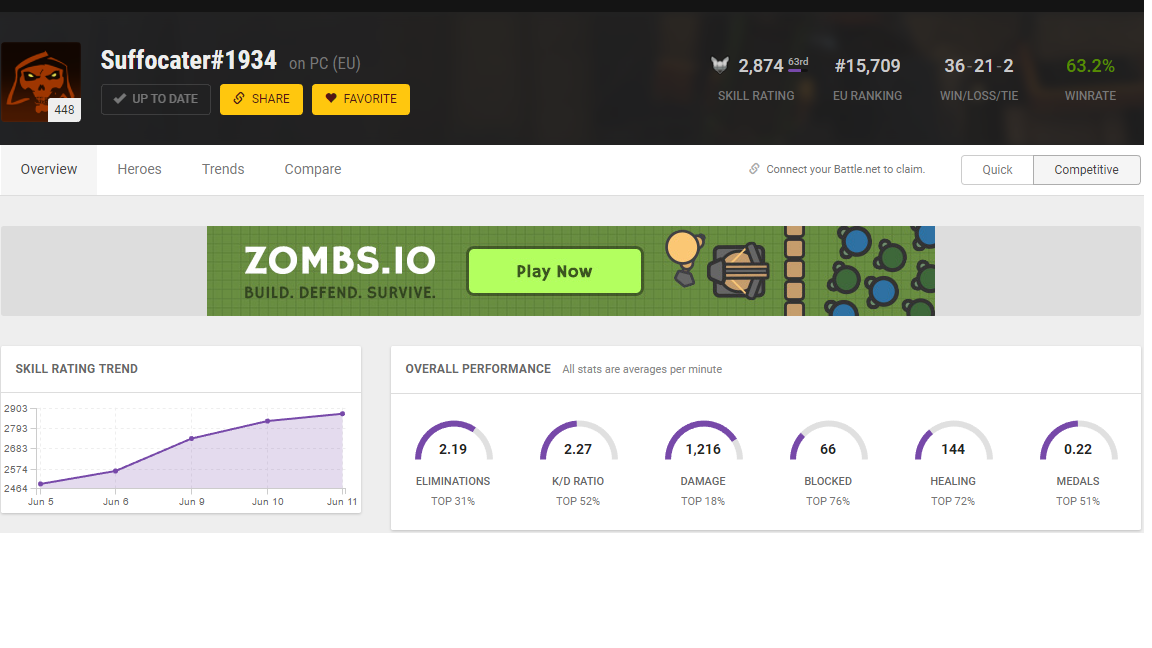1152x648 pixels.
Task: Click the ZOMBS.IO banner logo text
Action: [339, 260]
